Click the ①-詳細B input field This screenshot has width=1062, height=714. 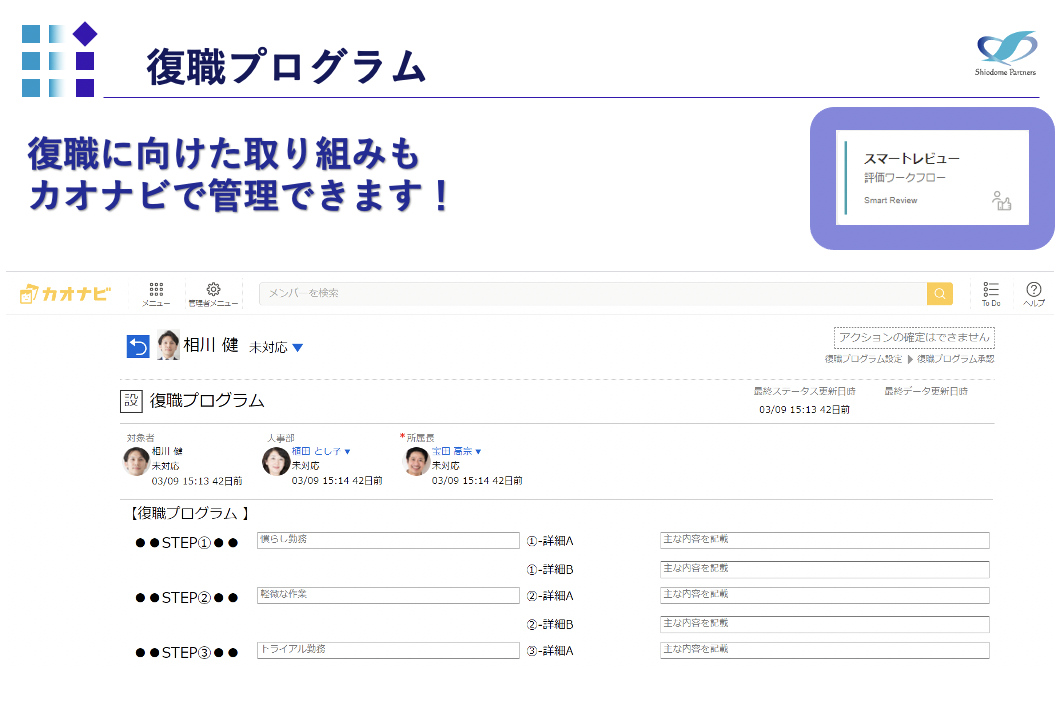[x=824, y=569]
